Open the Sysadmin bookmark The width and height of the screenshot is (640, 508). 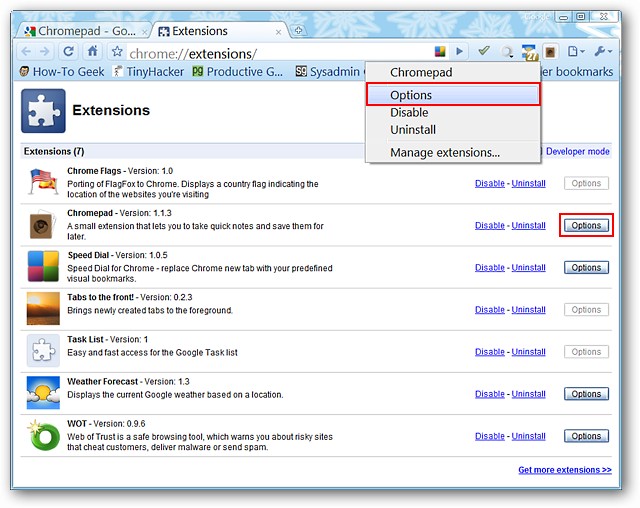click(329, 72)
